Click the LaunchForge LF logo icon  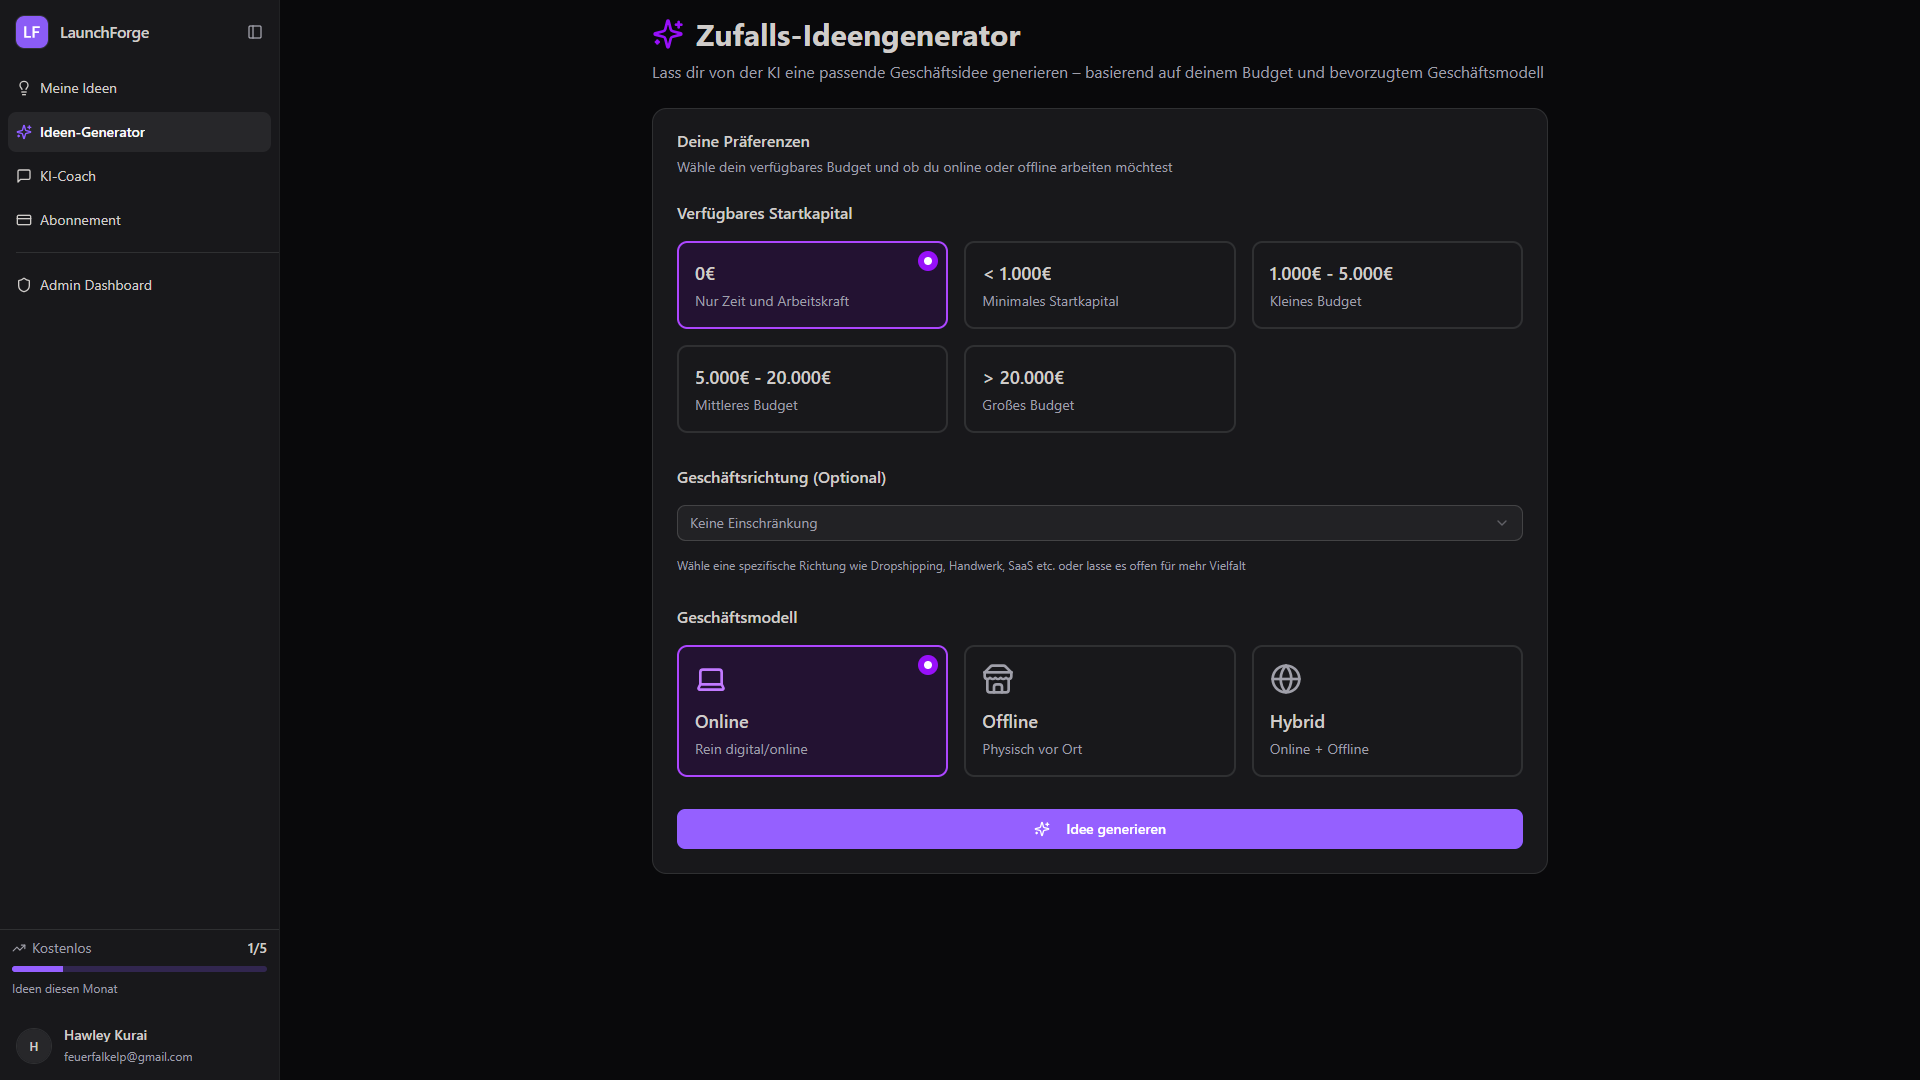coord(31,32)
